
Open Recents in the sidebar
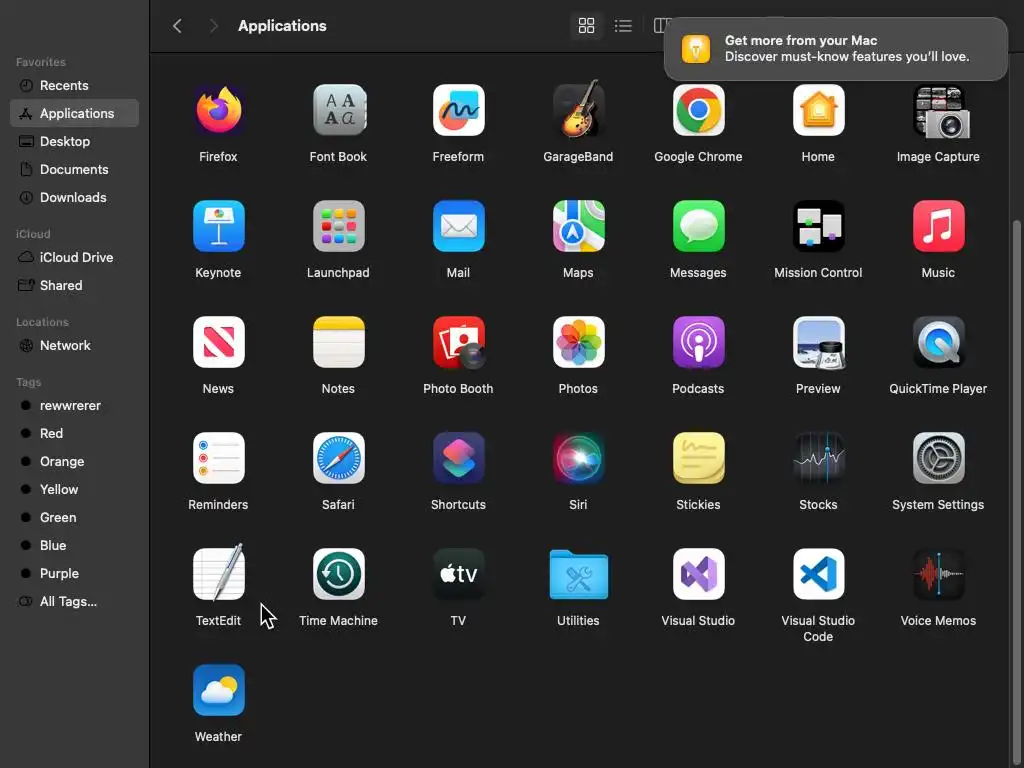coord(74,86)
